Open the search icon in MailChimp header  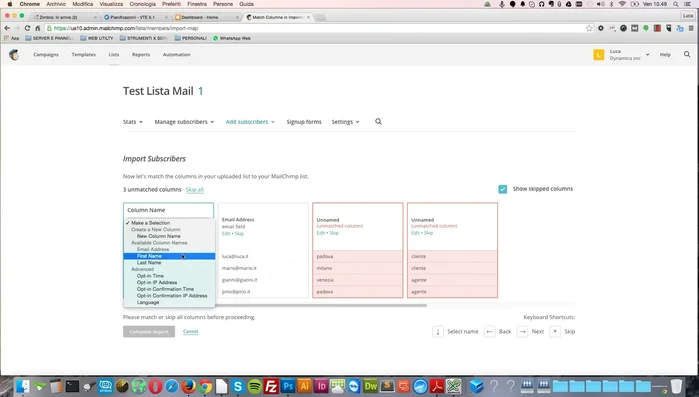[x=687, y=54]
